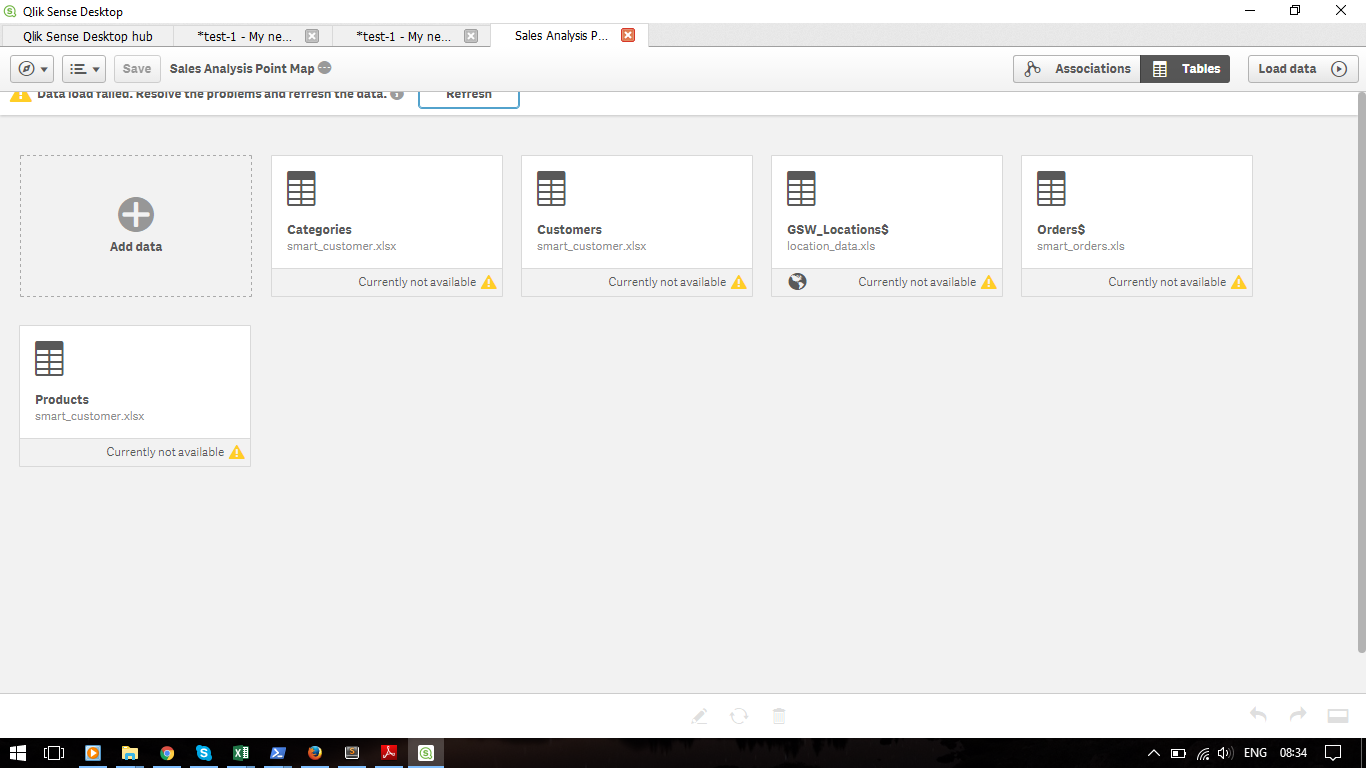
Task: Open Firefox from the taskbar
Action: pyautogui.click(x=315, y=753)
